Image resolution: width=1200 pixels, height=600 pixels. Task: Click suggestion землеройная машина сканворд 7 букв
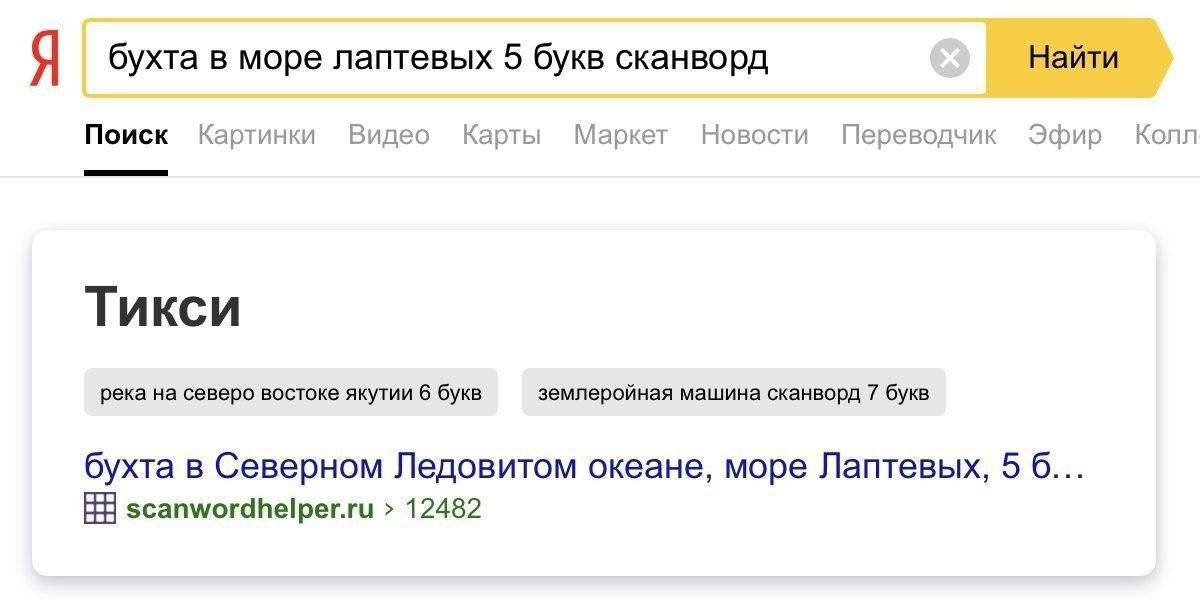pyautogui.click(x=733, y=393)
